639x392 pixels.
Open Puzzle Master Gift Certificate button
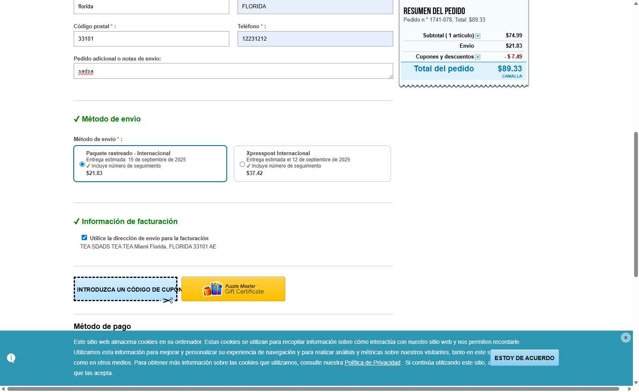(233, 289)
